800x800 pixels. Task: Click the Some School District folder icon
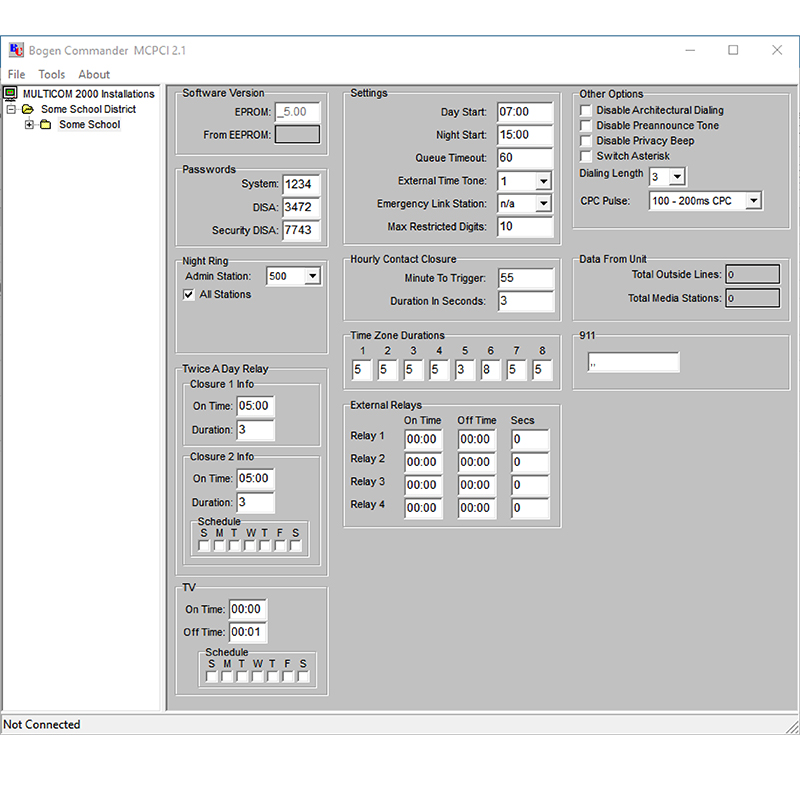[x=28, y=110]
